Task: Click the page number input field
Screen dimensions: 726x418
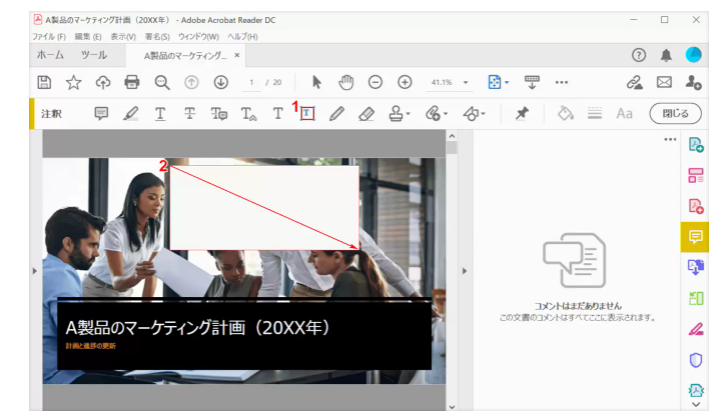Action: 254,82
